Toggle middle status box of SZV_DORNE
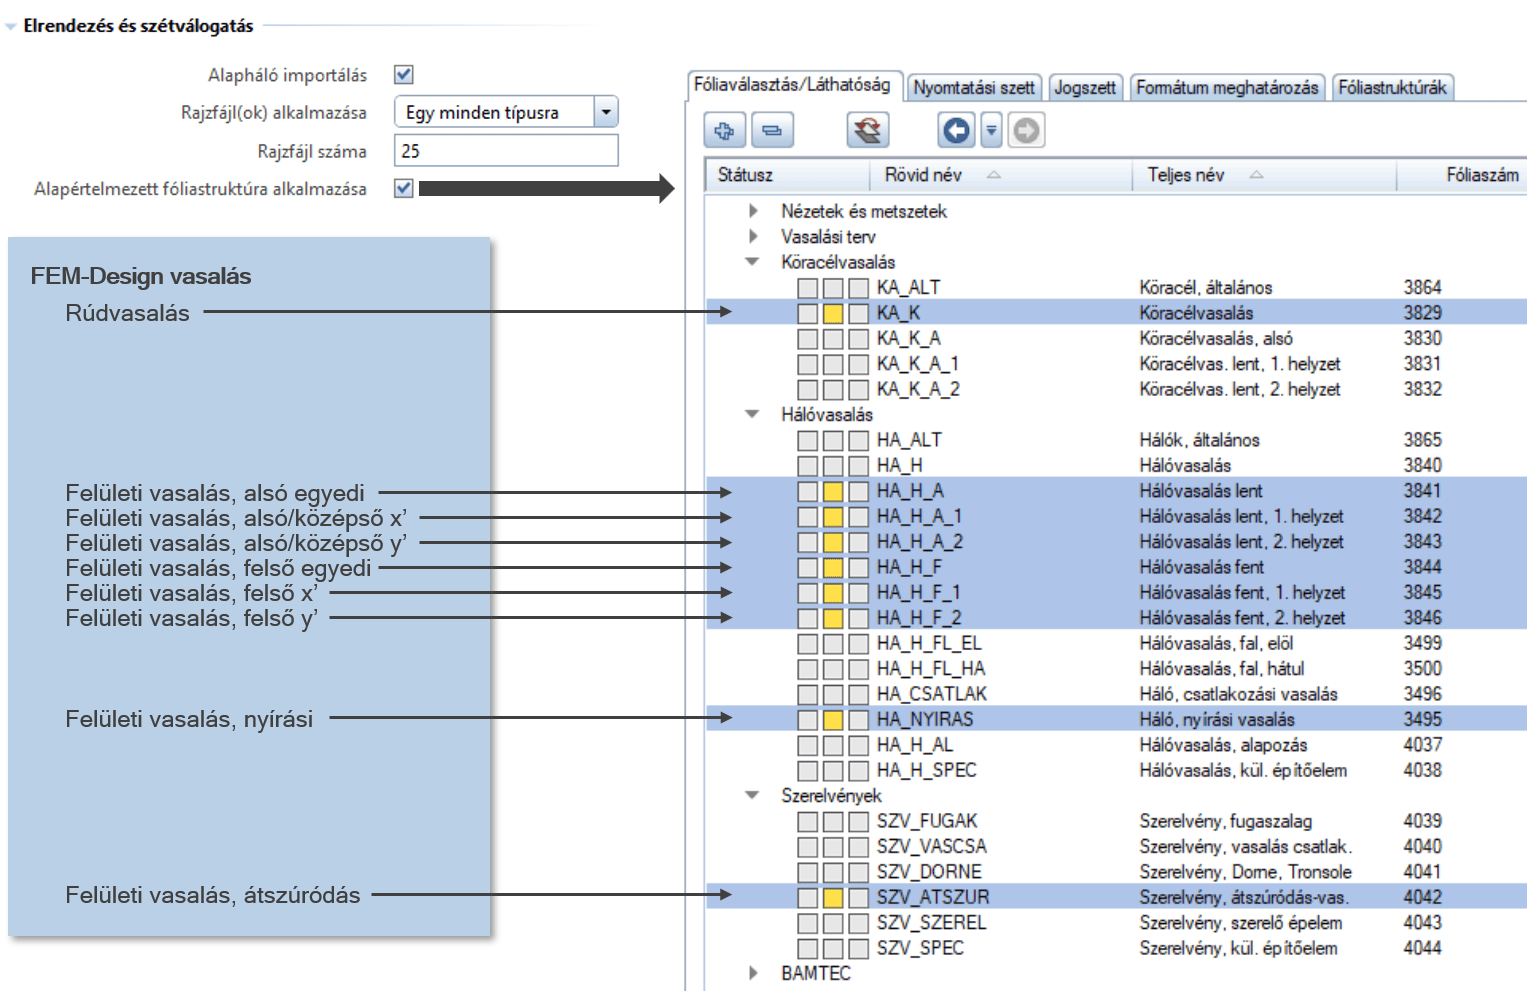This screenshot has width=1527, height=991. click(833, 872)
